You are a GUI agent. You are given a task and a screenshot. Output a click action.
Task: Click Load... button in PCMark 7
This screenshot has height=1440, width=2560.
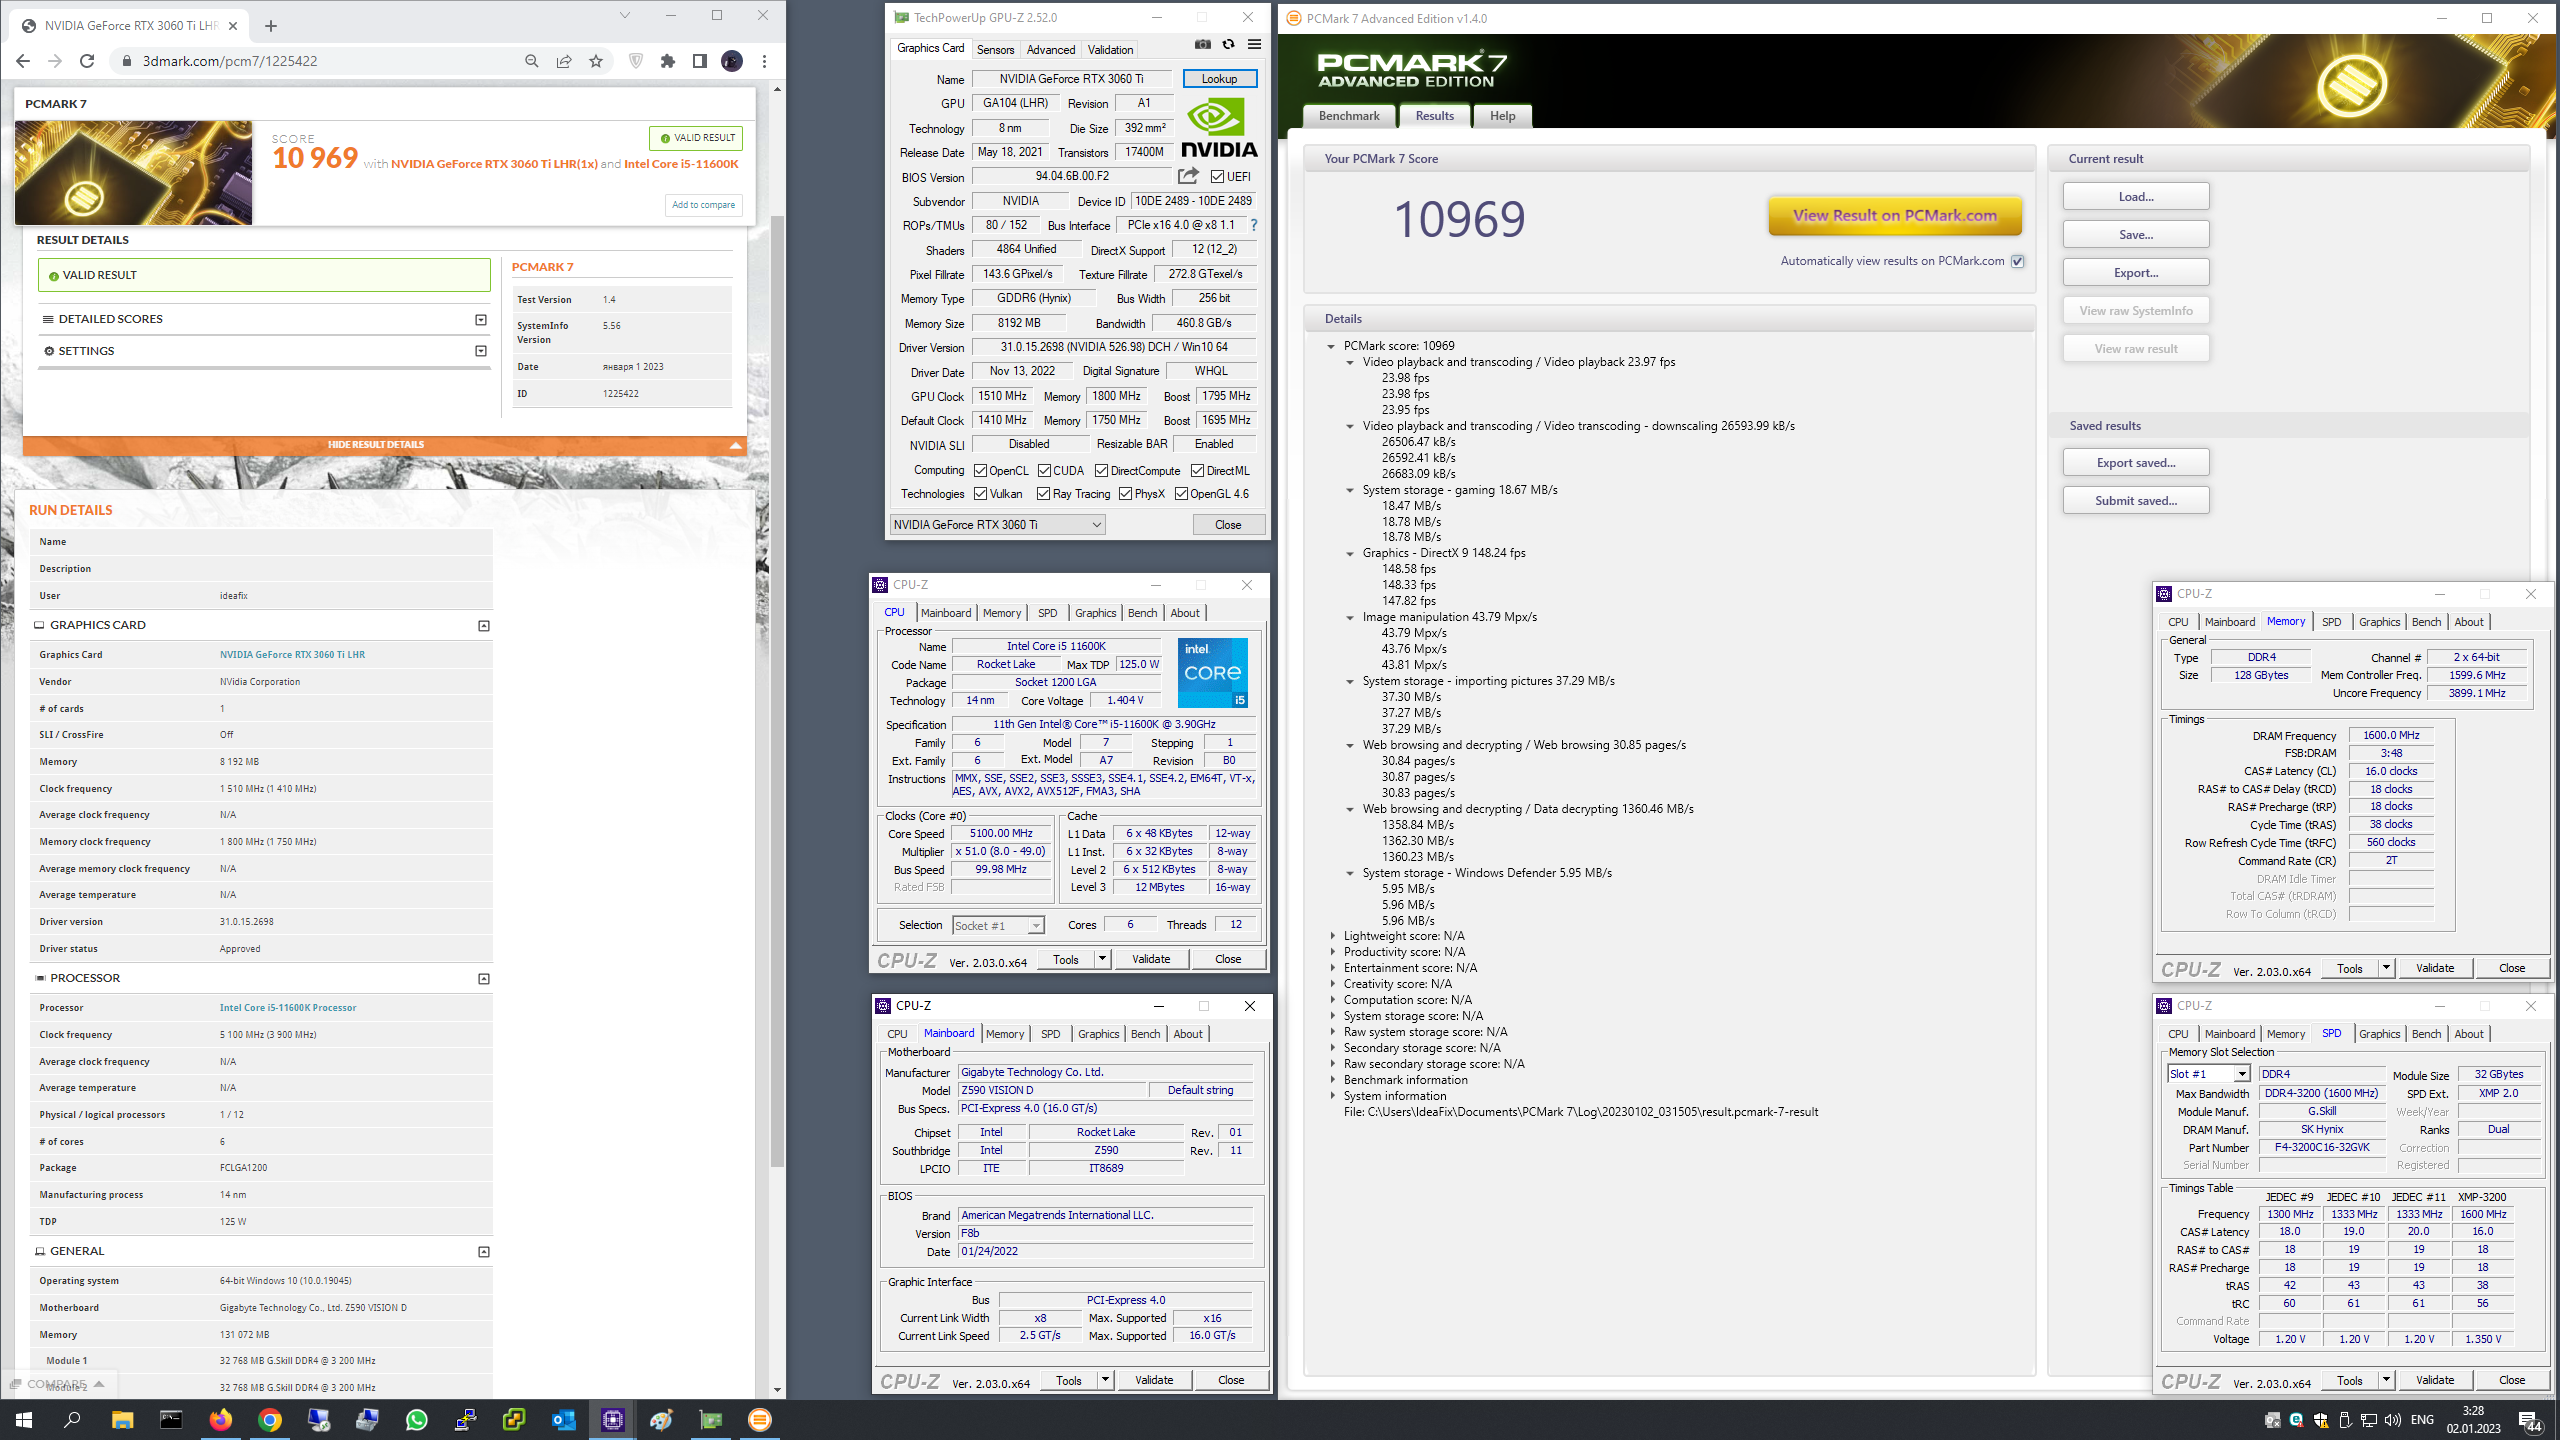pos(2136,197)
